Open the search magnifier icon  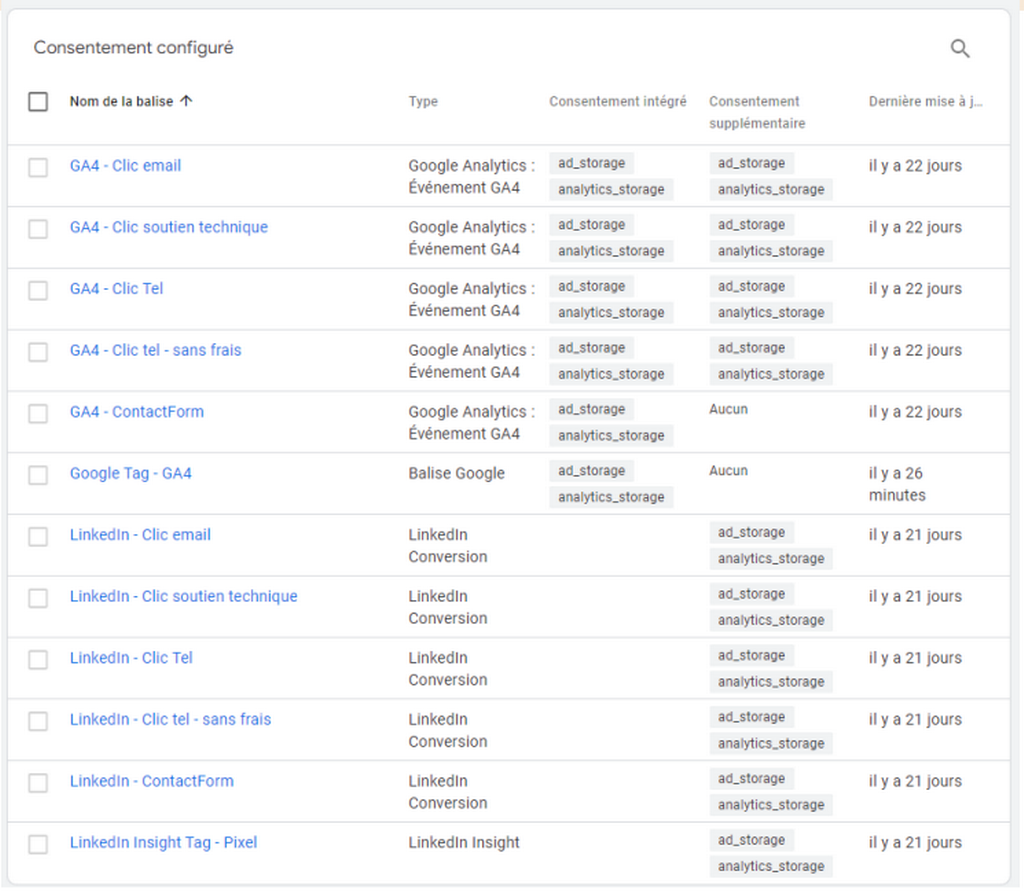pos(959,48)
